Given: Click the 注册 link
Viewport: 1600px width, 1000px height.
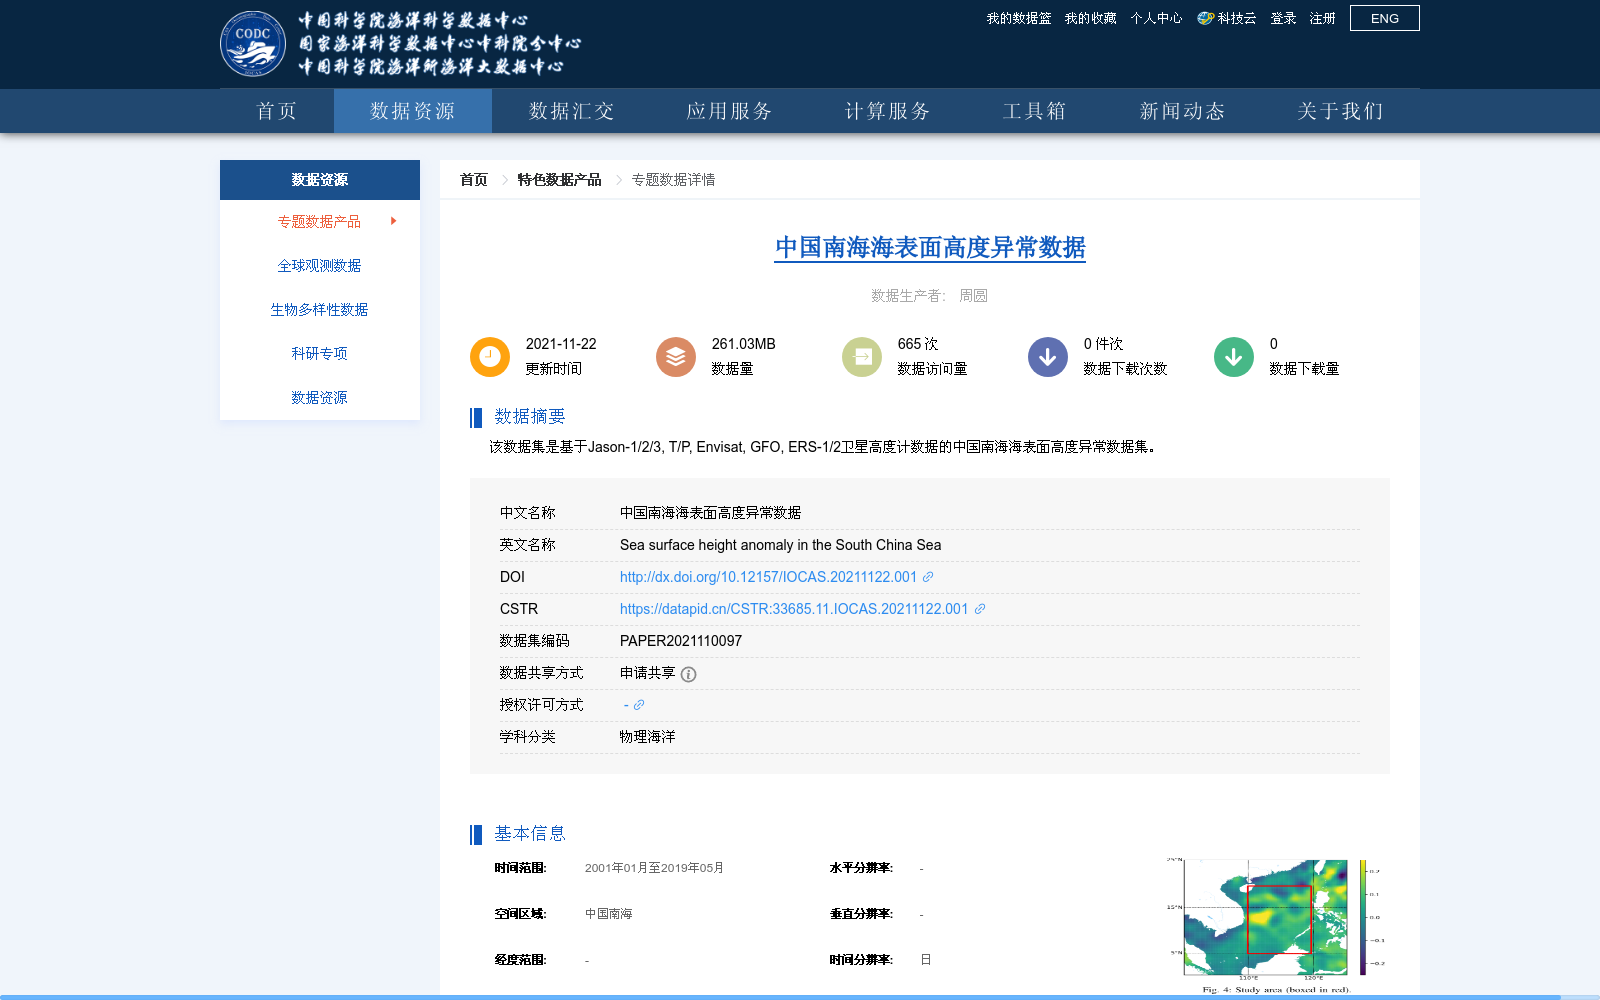Looking at the screenshot, I should pyautogui.click(x=1323, y=18).
